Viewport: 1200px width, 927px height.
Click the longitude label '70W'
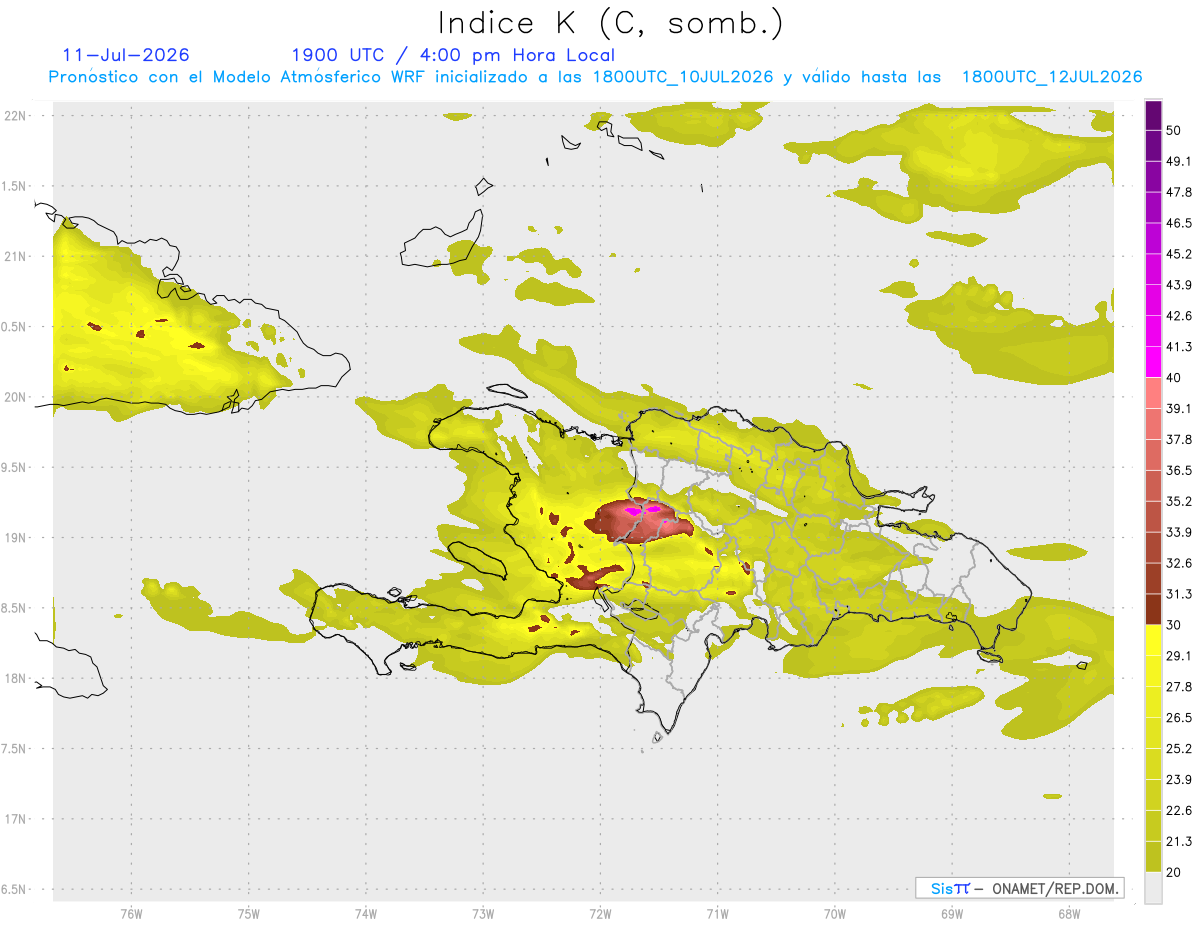pos(834,914)
